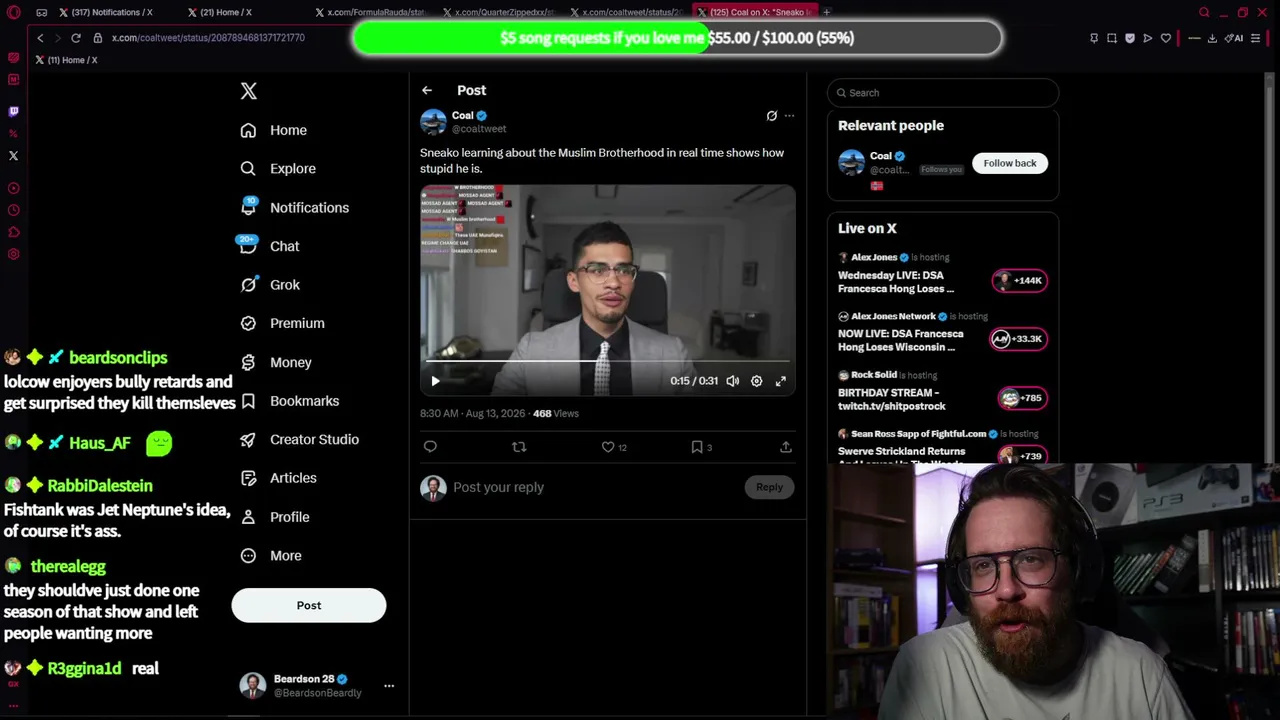Share the post using share icon
The image size is (1280, 720).
pyautogui.click(x=786, y=447)
